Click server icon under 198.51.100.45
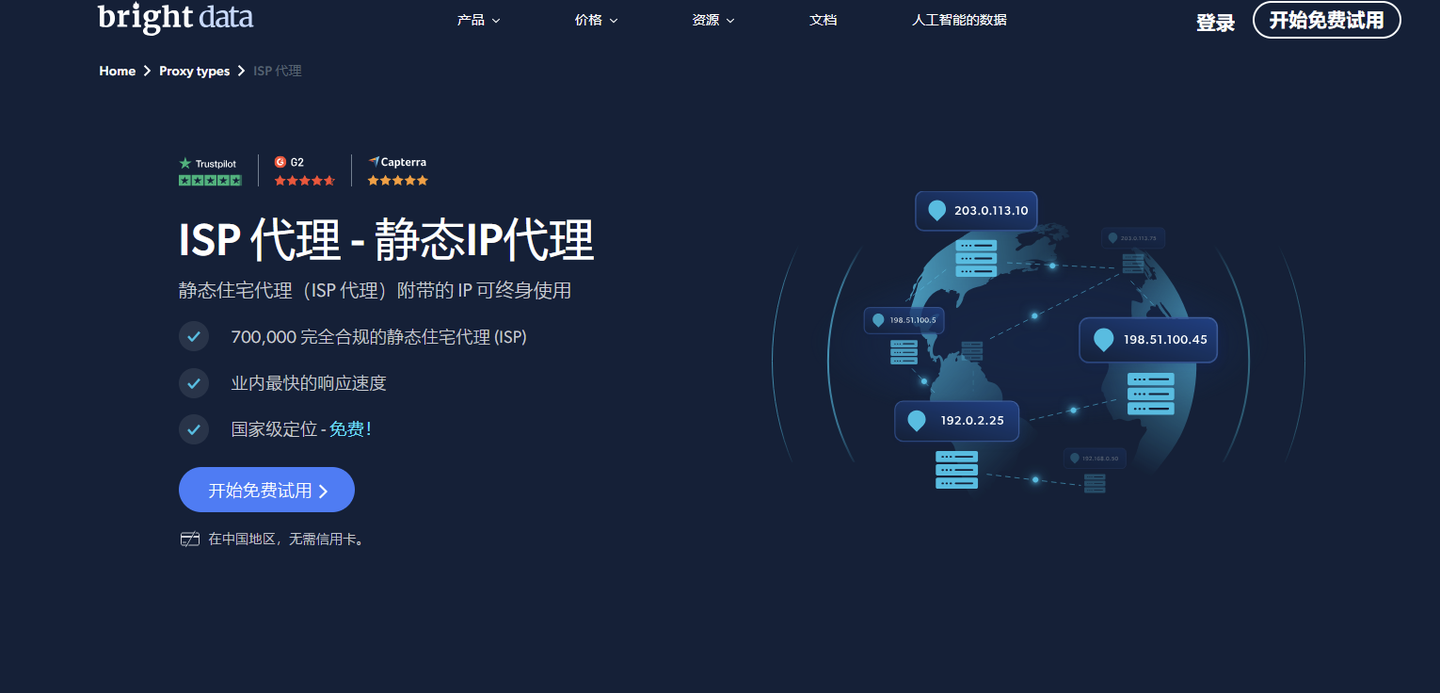The width and height of the screenshot is (1440, 693). click(1150, 393)
